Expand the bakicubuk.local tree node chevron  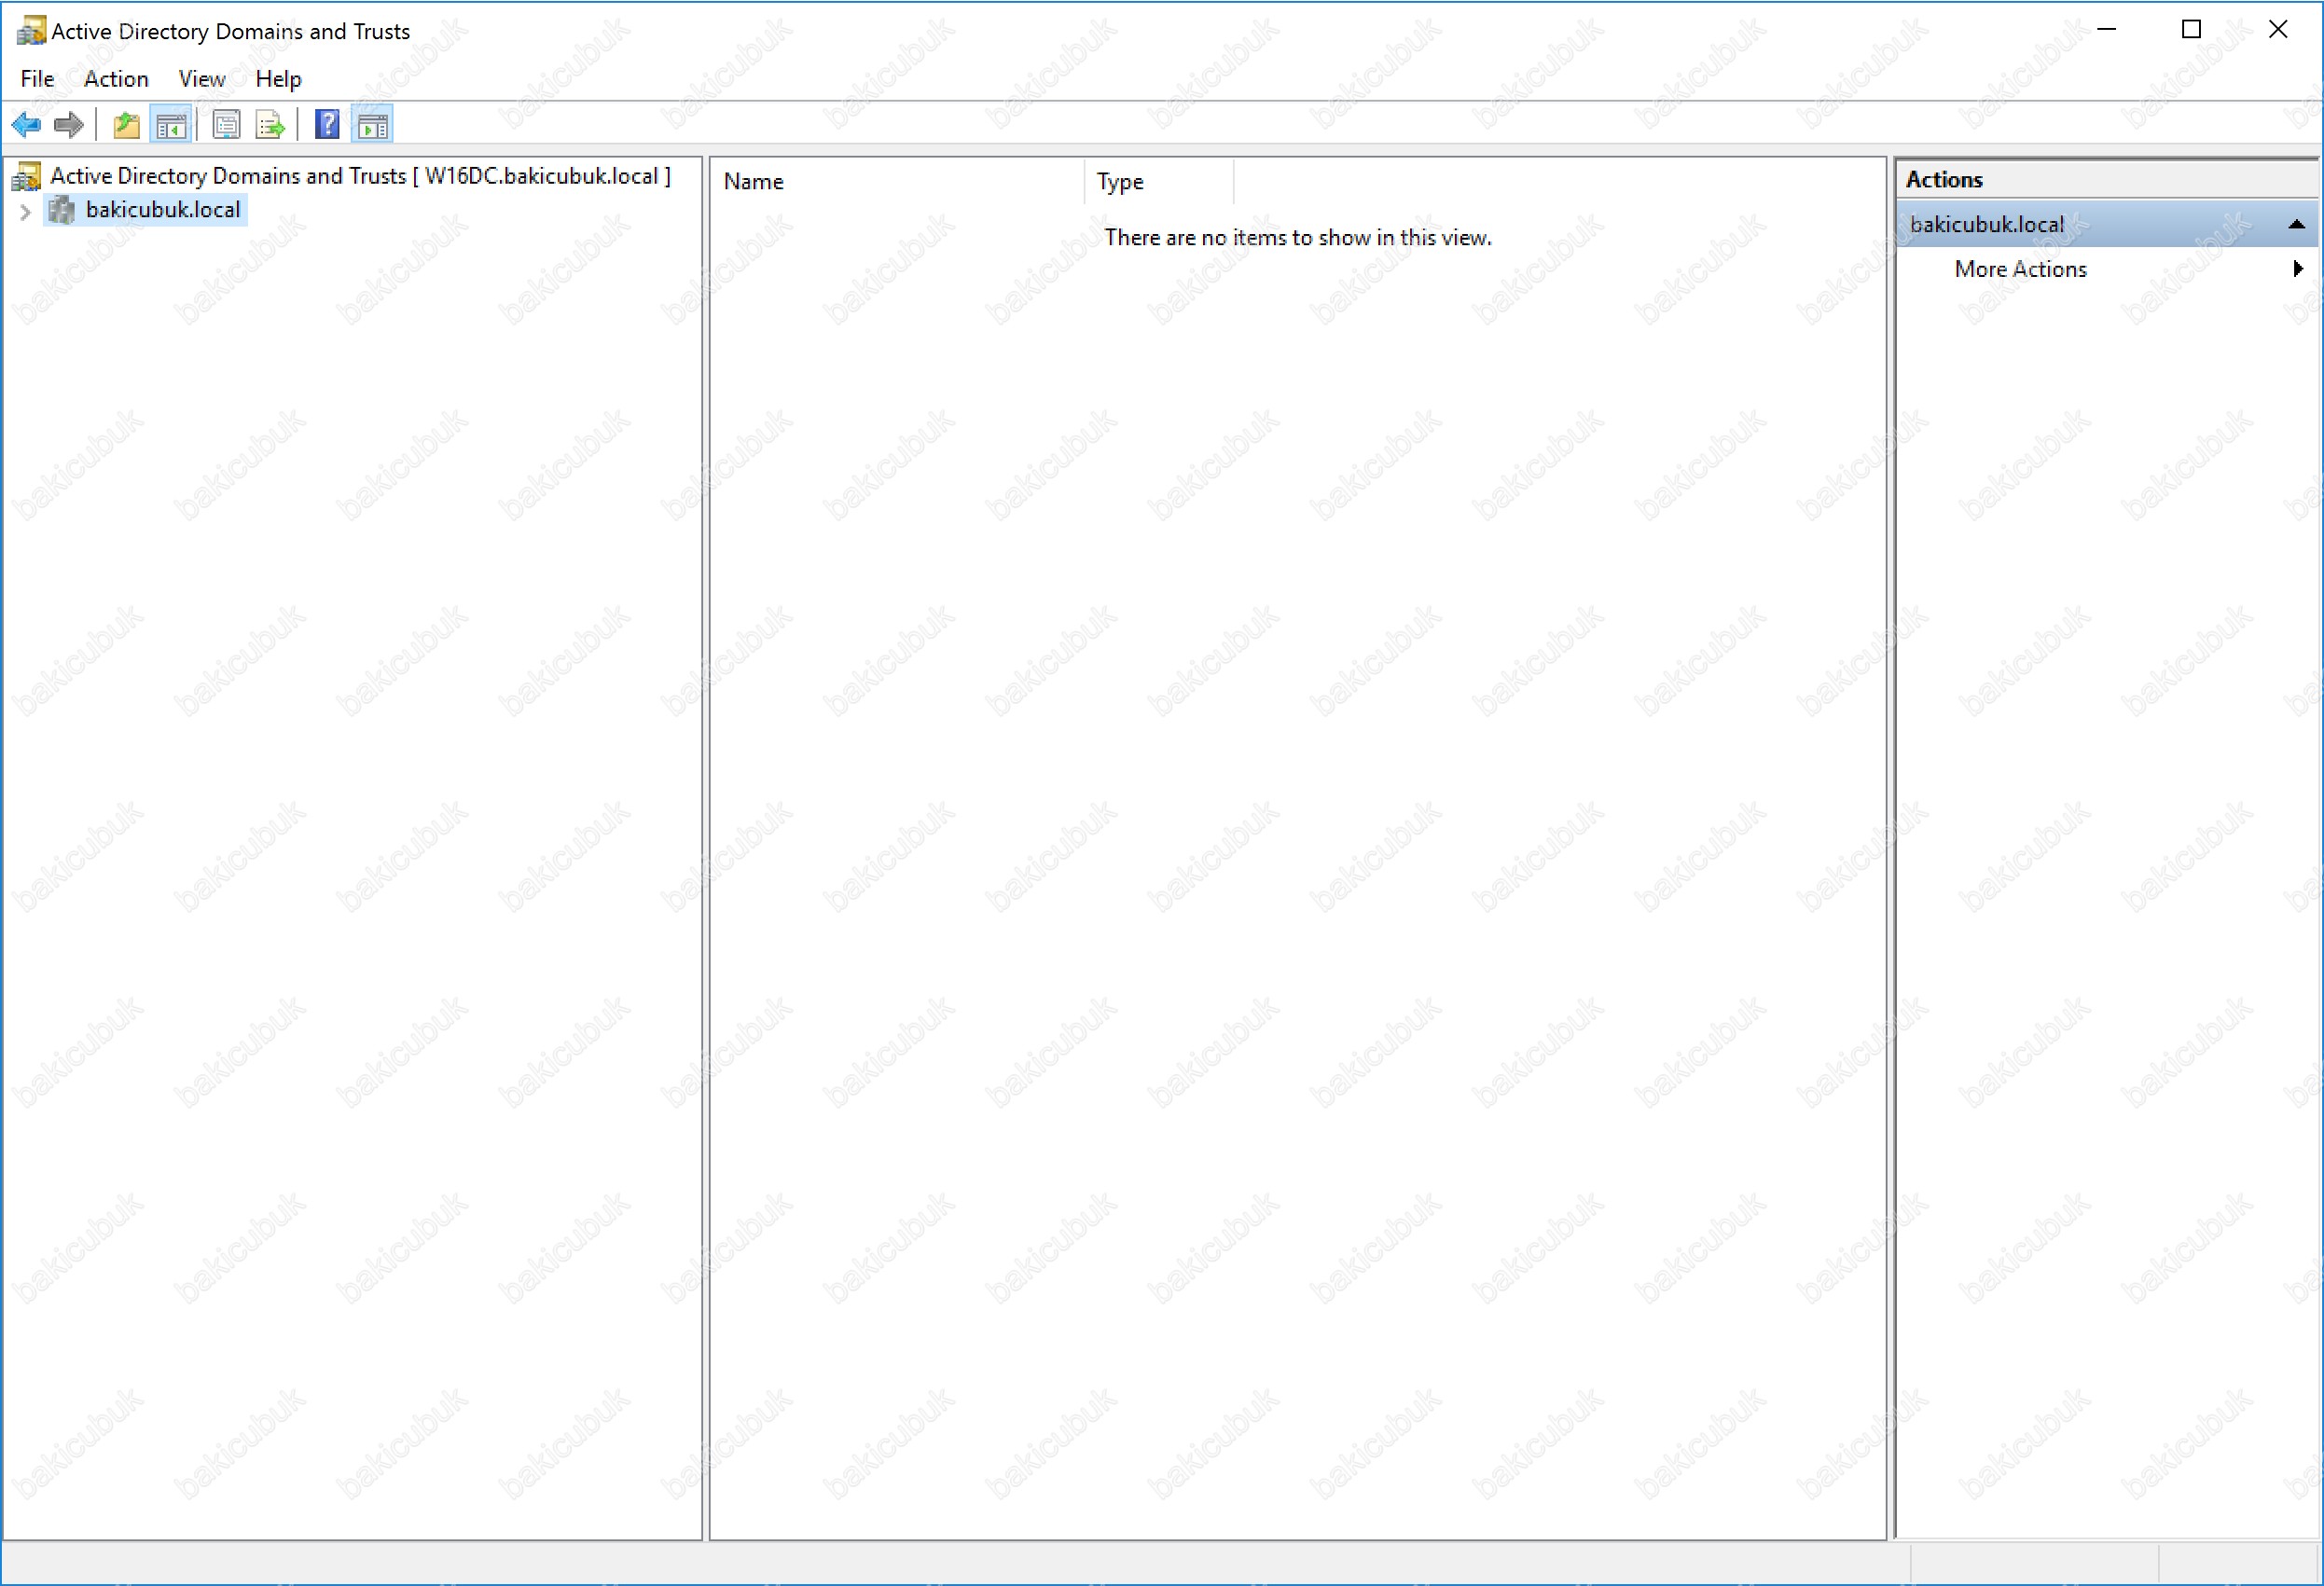coord(25,211)
